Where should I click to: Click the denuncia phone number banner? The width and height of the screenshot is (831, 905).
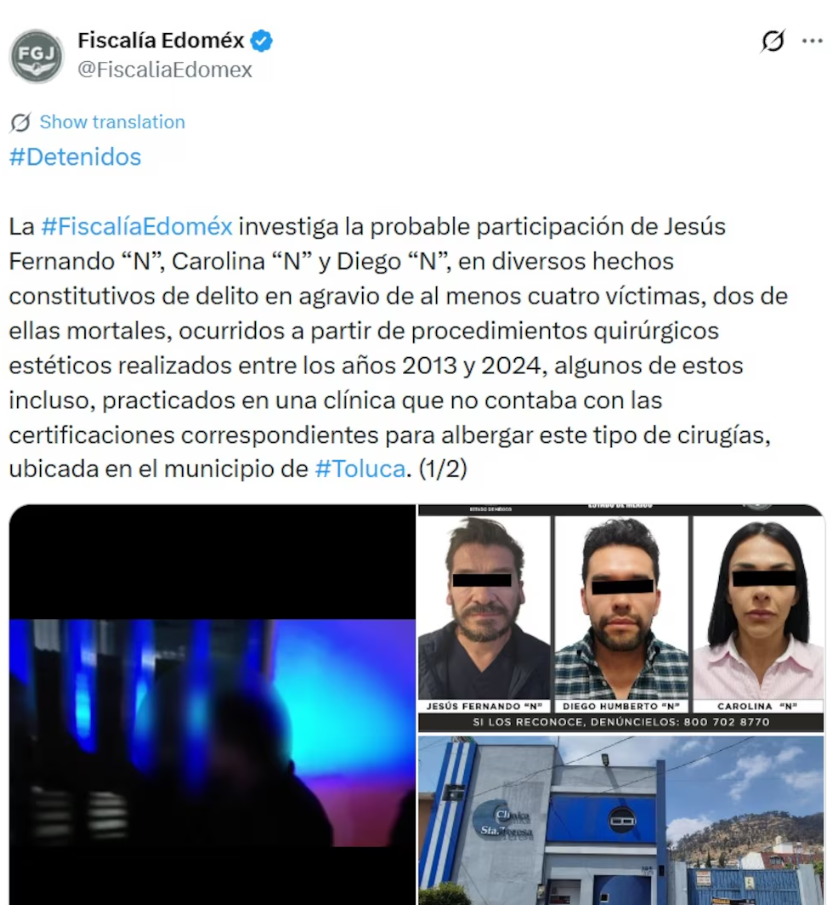pyautogui.click(x=621, y=722)
